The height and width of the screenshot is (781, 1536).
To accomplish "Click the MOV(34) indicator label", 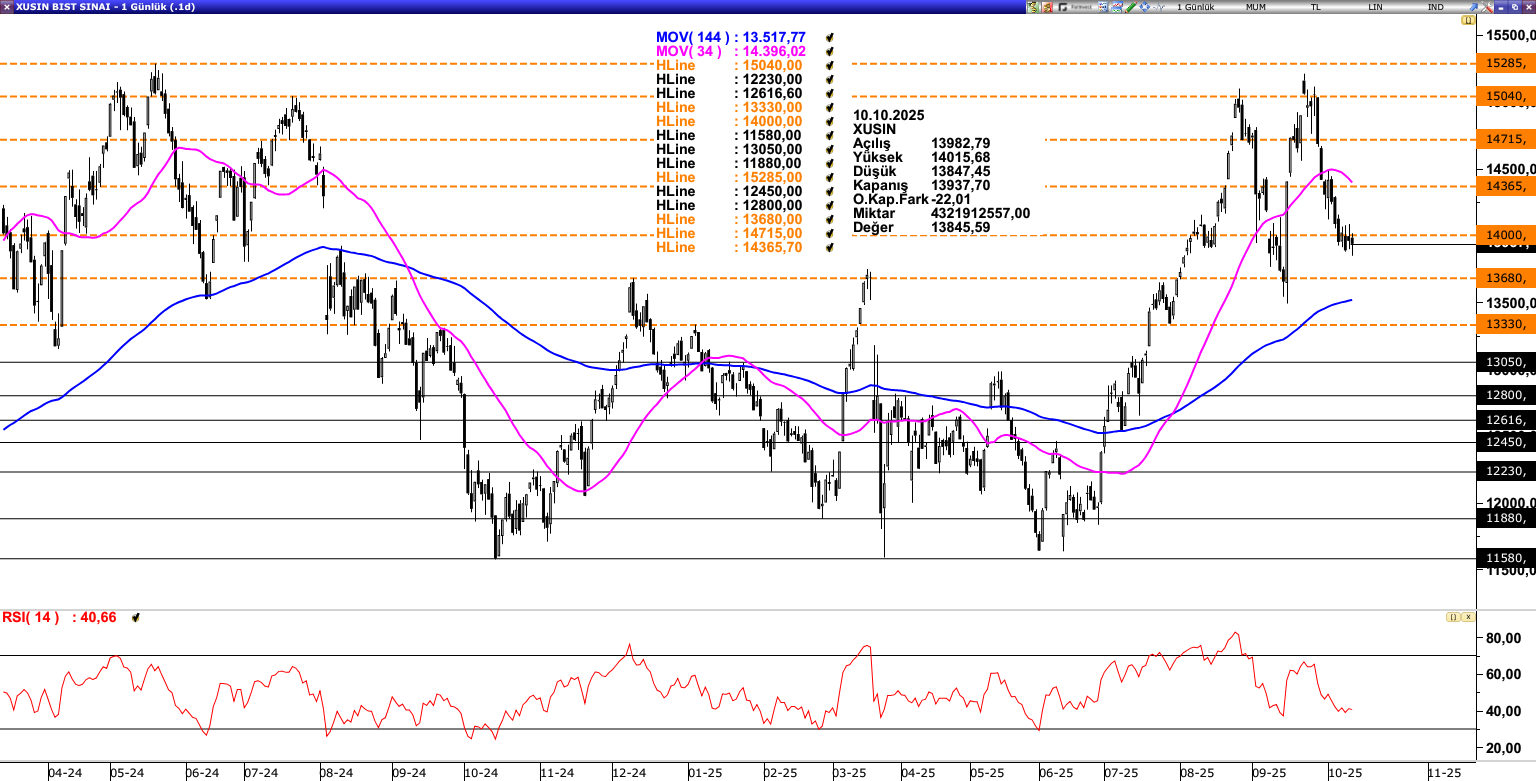I will 688,52.
